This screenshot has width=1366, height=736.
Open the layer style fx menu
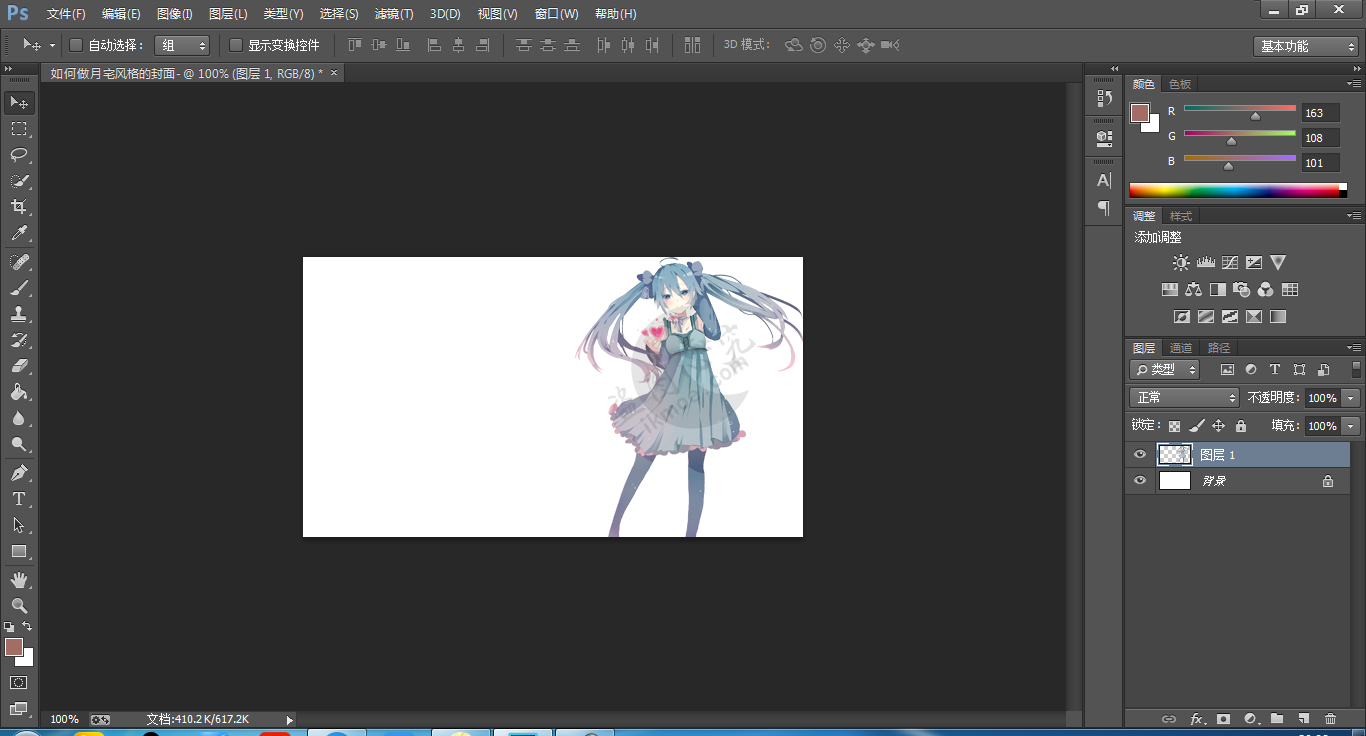click(1196, 718)
